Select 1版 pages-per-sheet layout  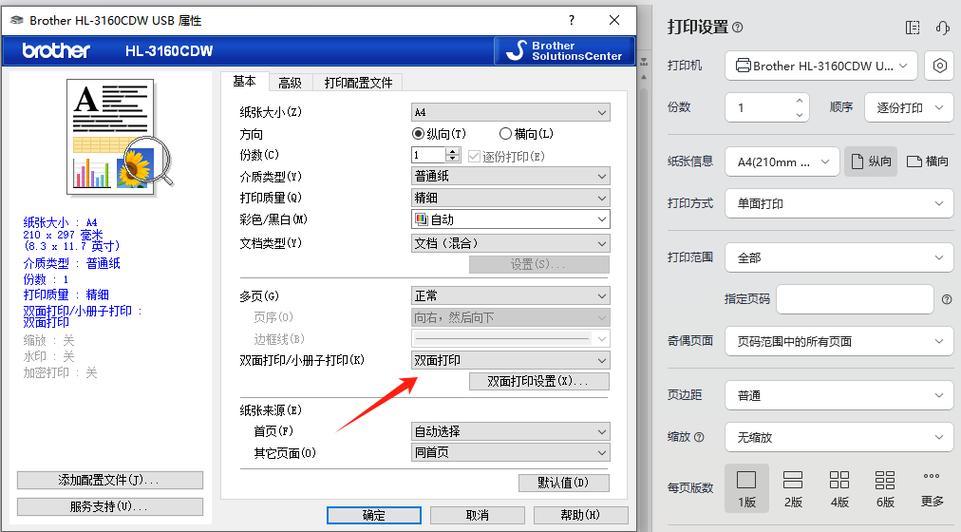tap(746, 488)
